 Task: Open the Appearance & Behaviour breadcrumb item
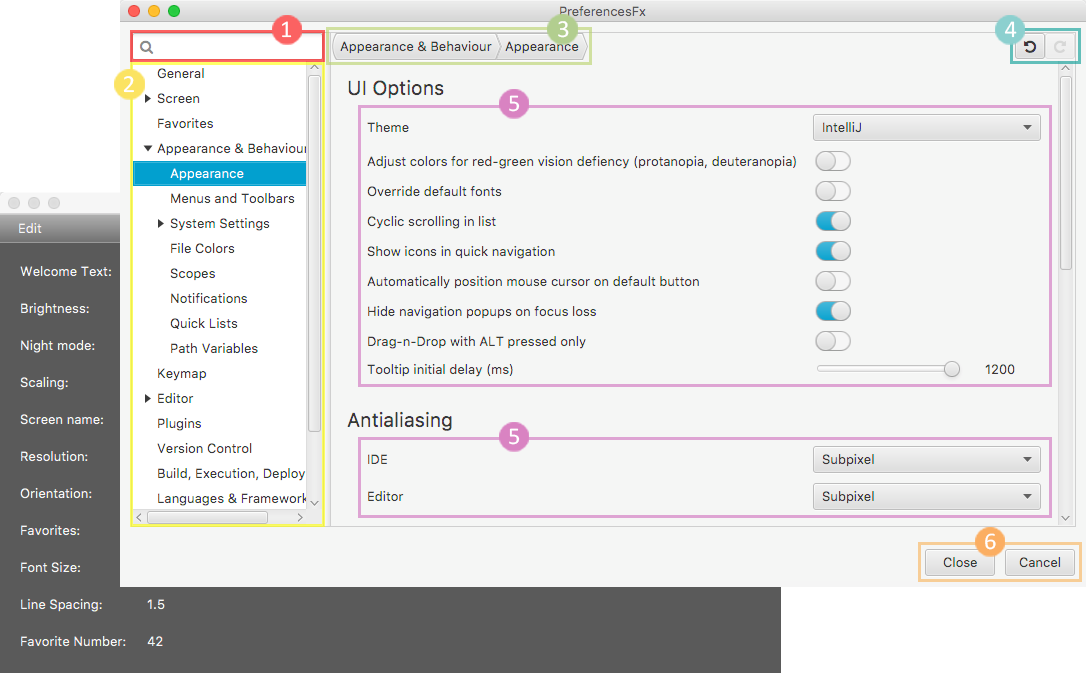click(415, 46)
